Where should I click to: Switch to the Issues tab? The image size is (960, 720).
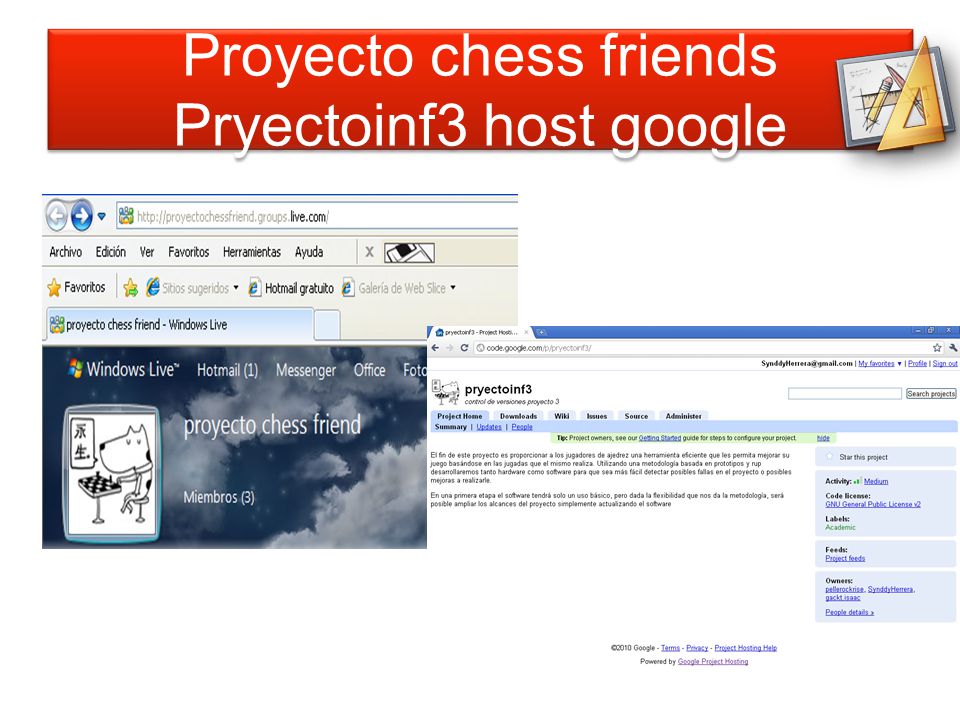coord(597,416)
